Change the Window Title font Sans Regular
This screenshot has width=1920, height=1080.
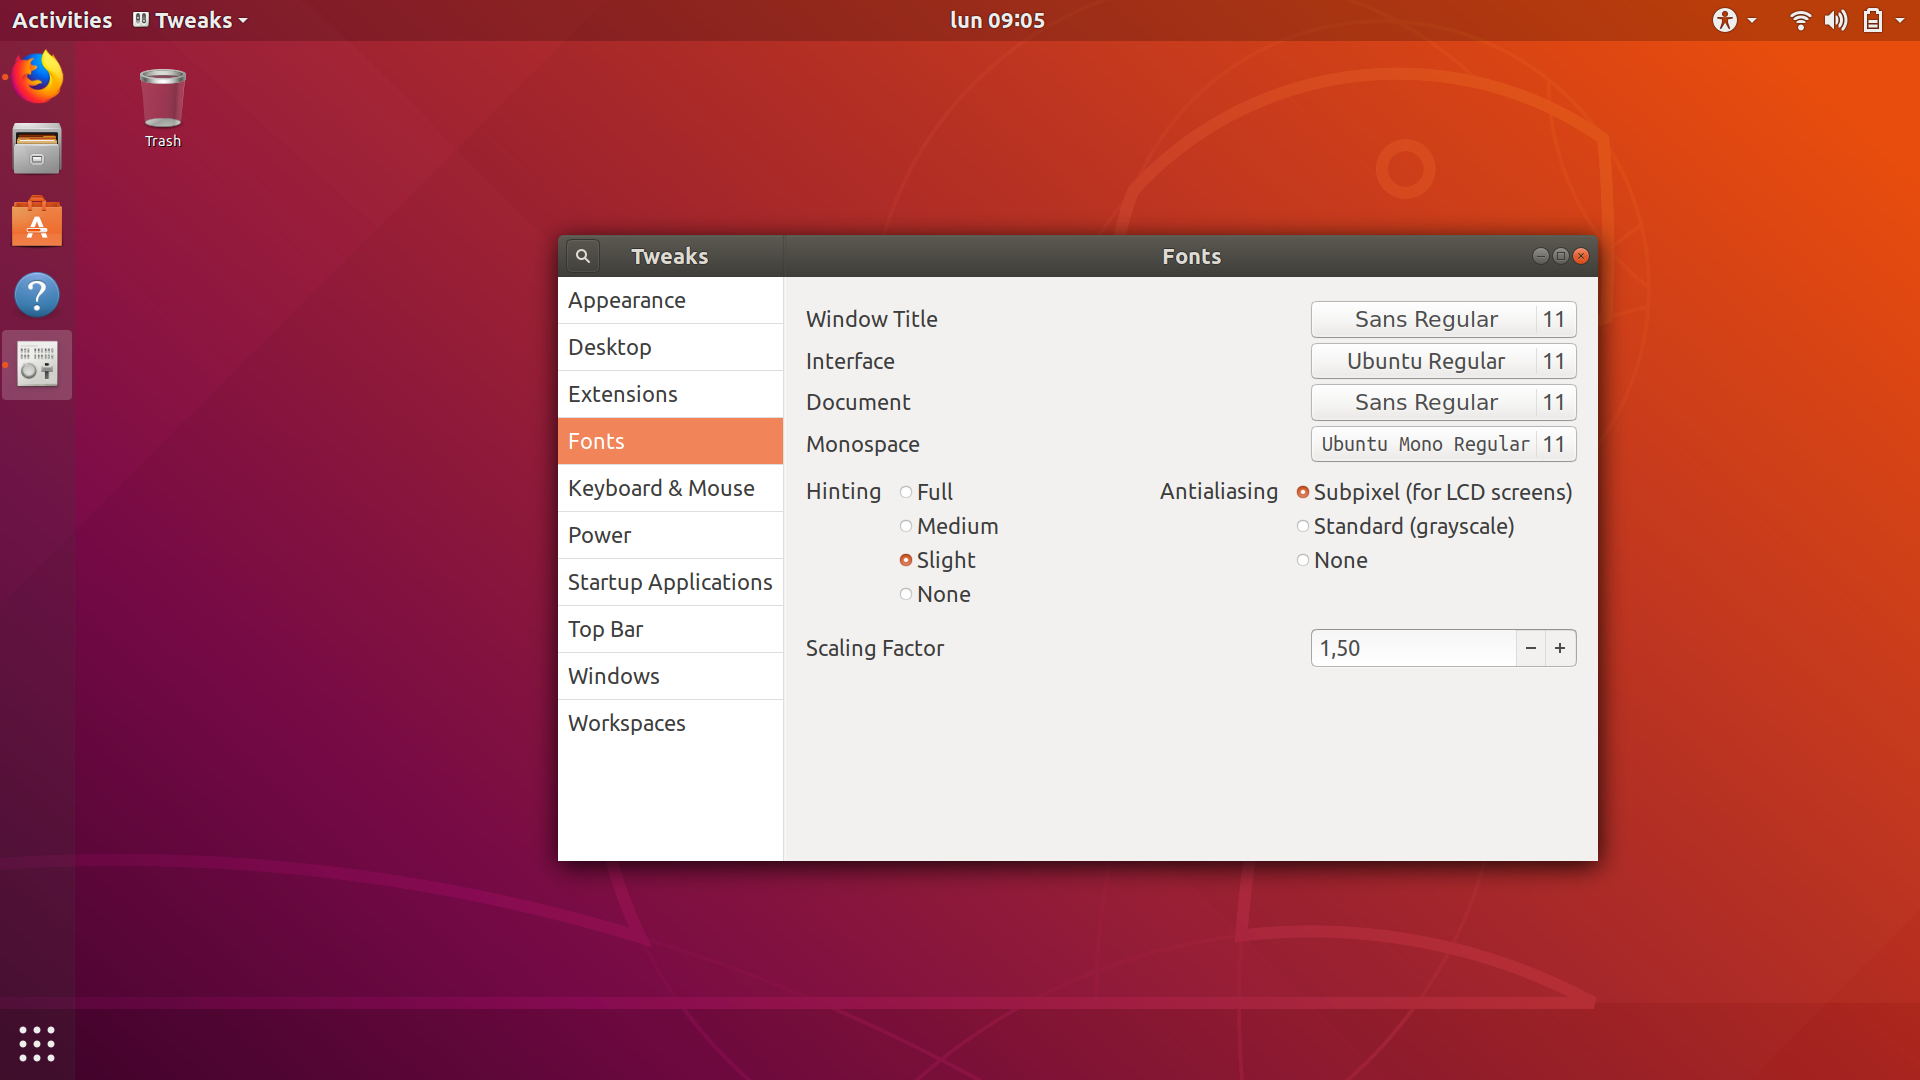pyautogui.click(x=1427, y=319)
